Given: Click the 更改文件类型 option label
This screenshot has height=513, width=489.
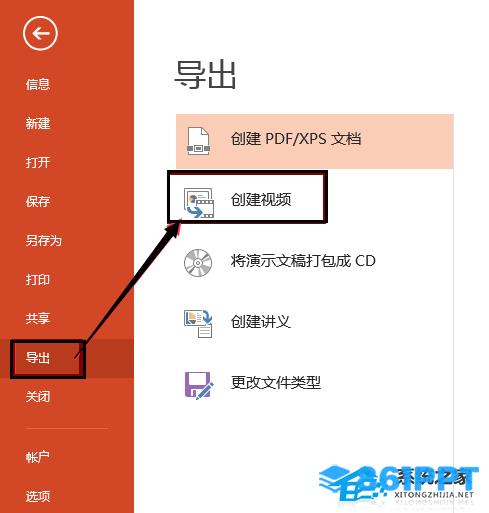Looking at the screenshot, I should pyautogui.click(x=276, y=382).
